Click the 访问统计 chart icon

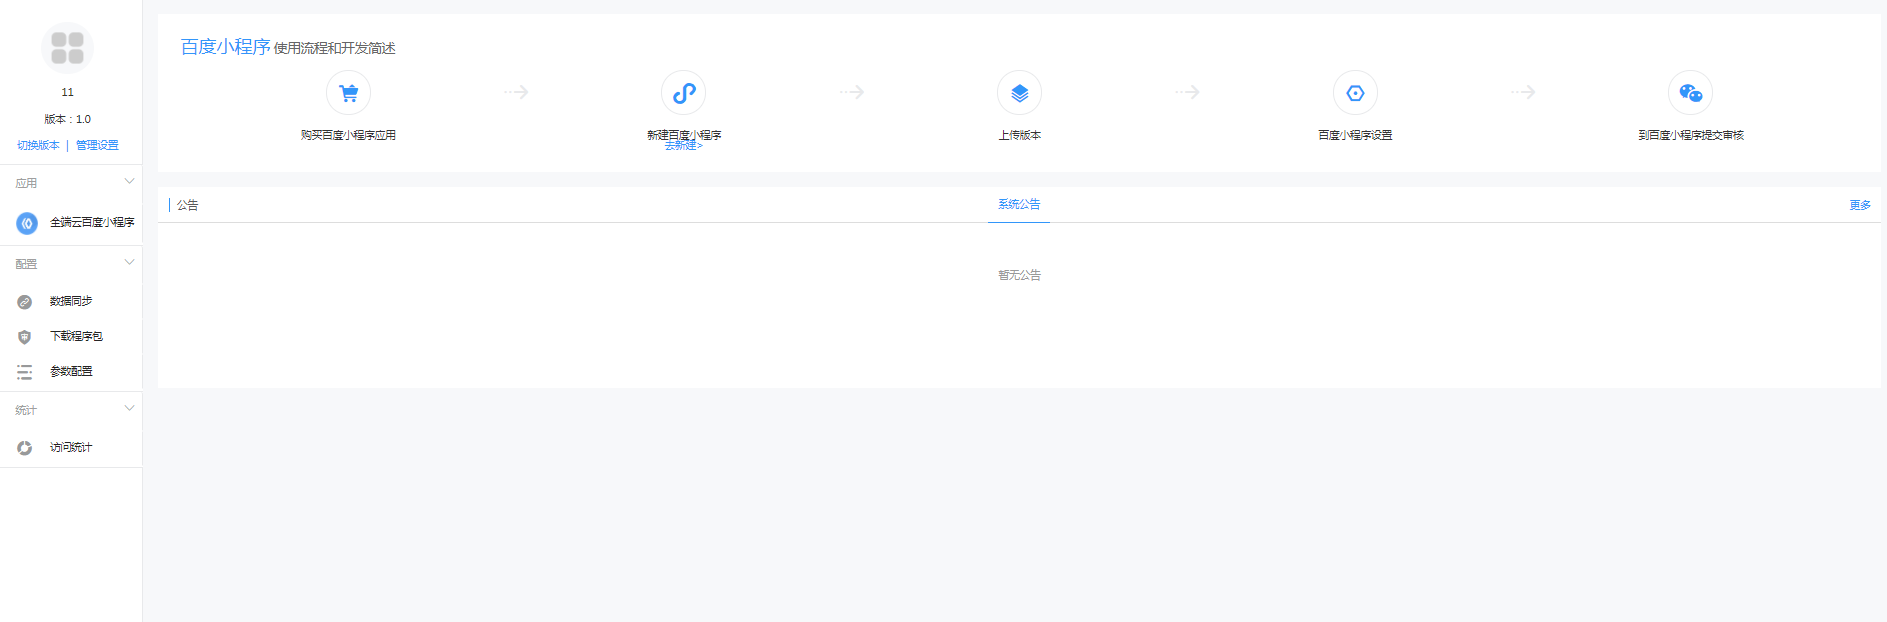[25, 448]
